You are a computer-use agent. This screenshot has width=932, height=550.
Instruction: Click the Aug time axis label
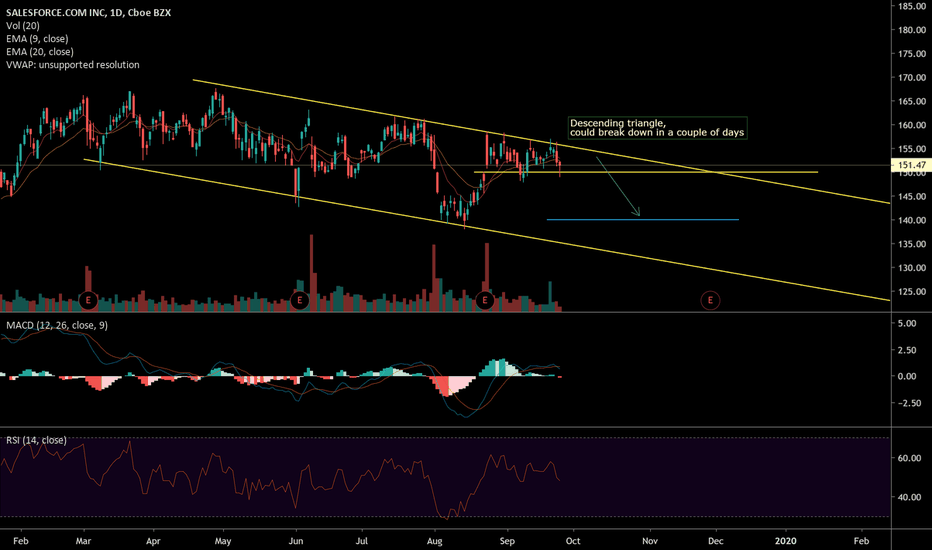point(434,541)
